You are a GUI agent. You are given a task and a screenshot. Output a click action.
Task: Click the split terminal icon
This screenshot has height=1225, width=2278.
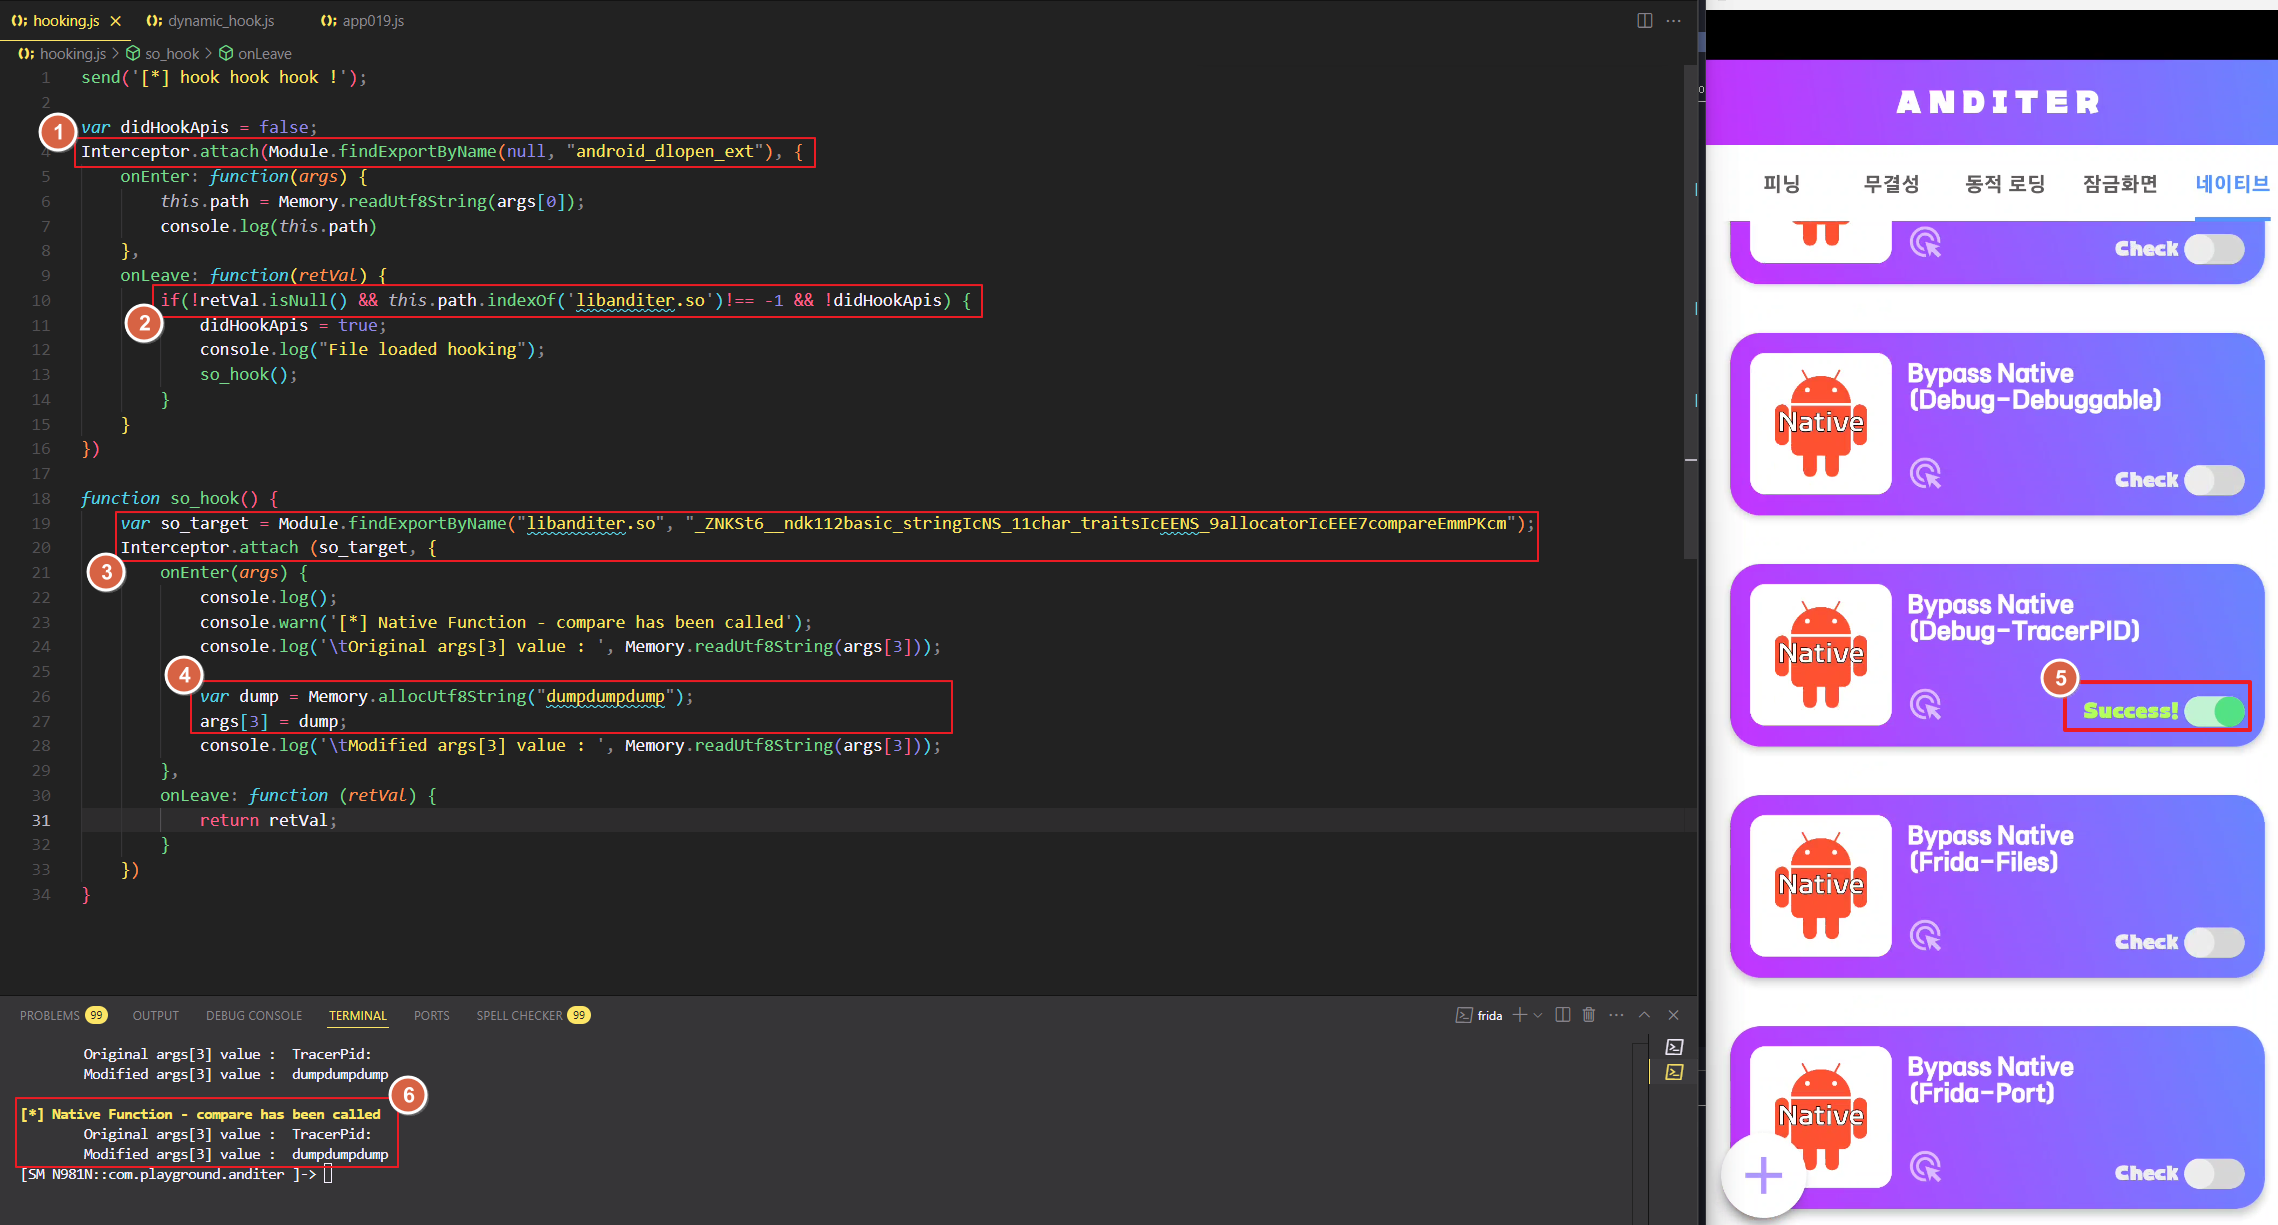(1563, 1015)
